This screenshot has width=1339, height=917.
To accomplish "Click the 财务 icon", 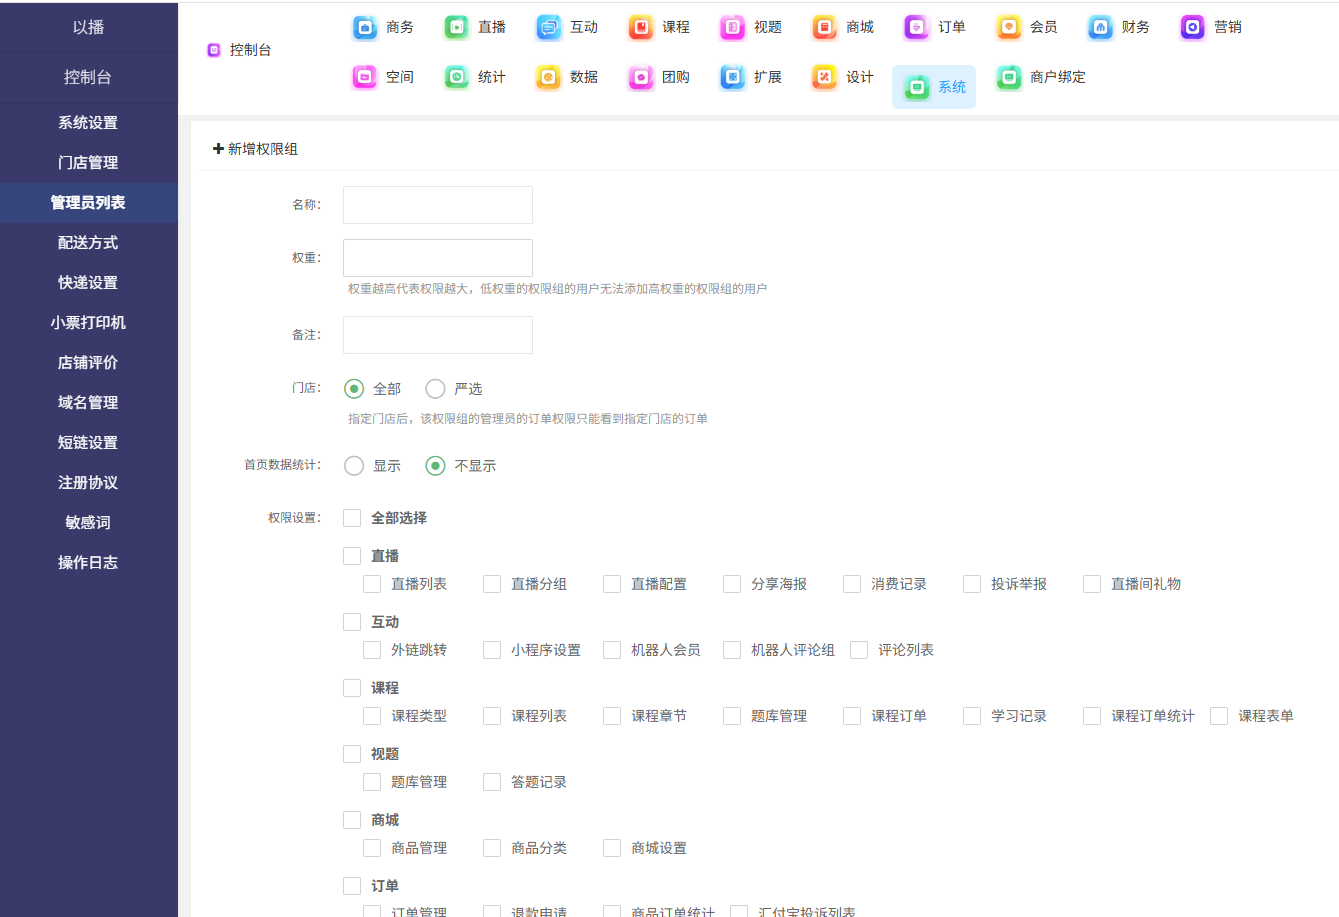I will pyautogui.click(x=1100, y=28).
